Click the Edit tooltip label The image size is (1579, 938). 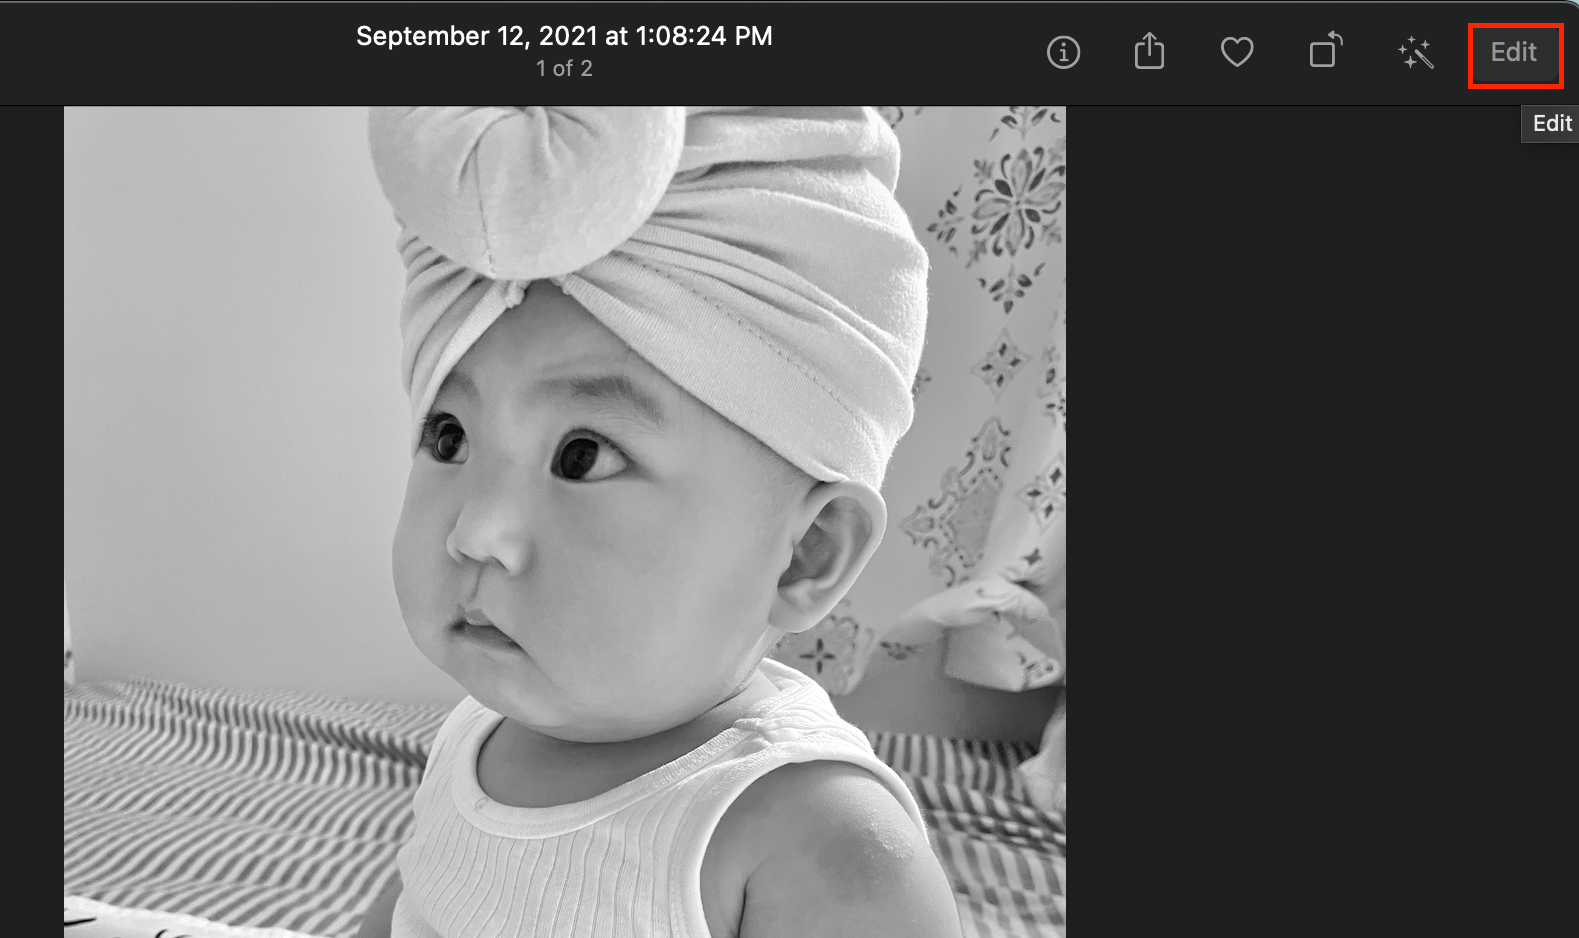click(x=1552, y=123)
